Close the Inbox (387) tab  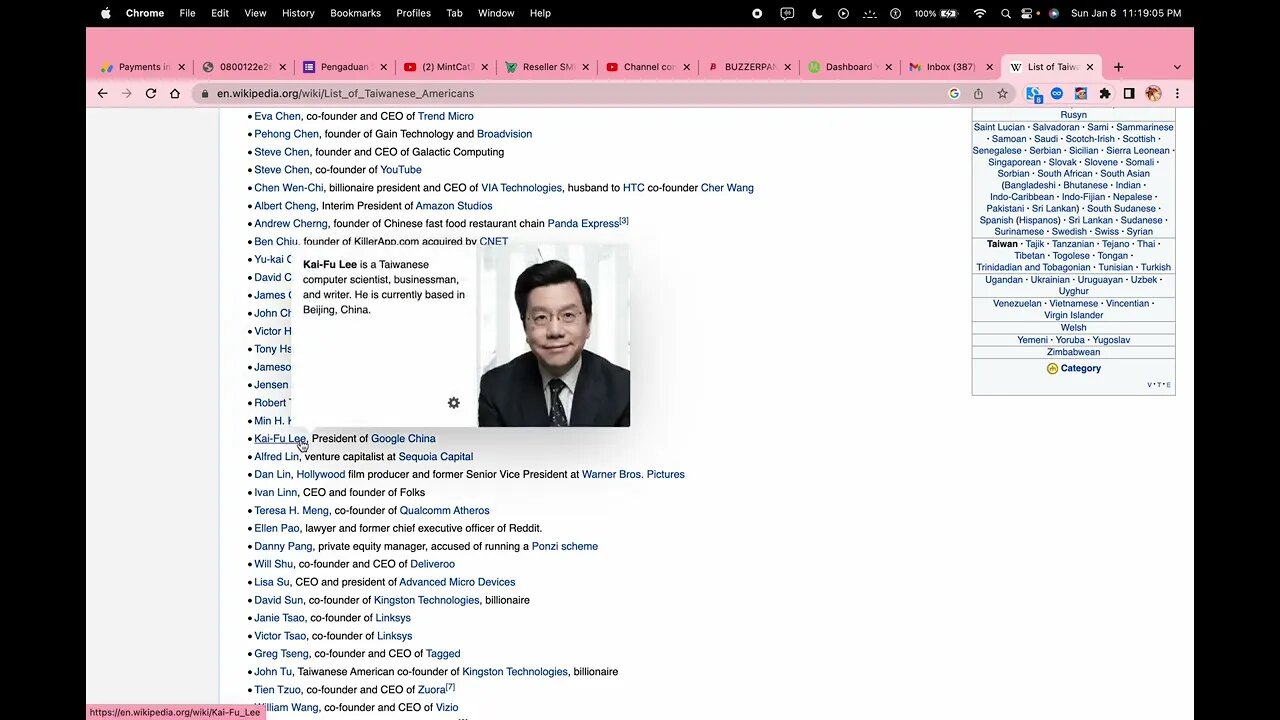(x=990, y=67)
